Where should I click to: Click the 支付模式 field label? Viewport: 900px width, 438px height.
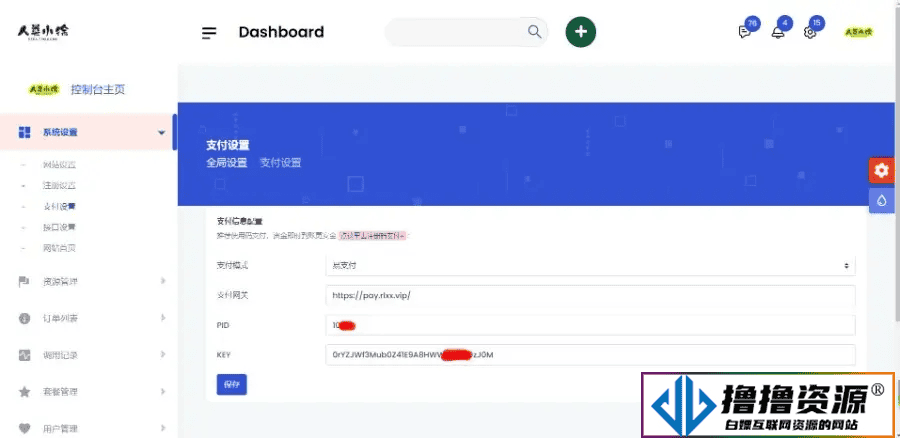click(232, 265)
